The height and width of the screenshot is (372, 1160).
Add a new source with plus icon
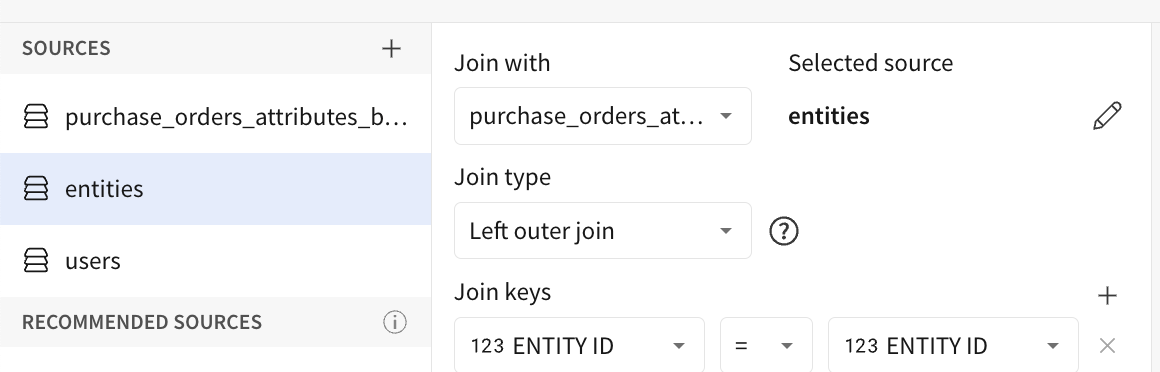391,49
